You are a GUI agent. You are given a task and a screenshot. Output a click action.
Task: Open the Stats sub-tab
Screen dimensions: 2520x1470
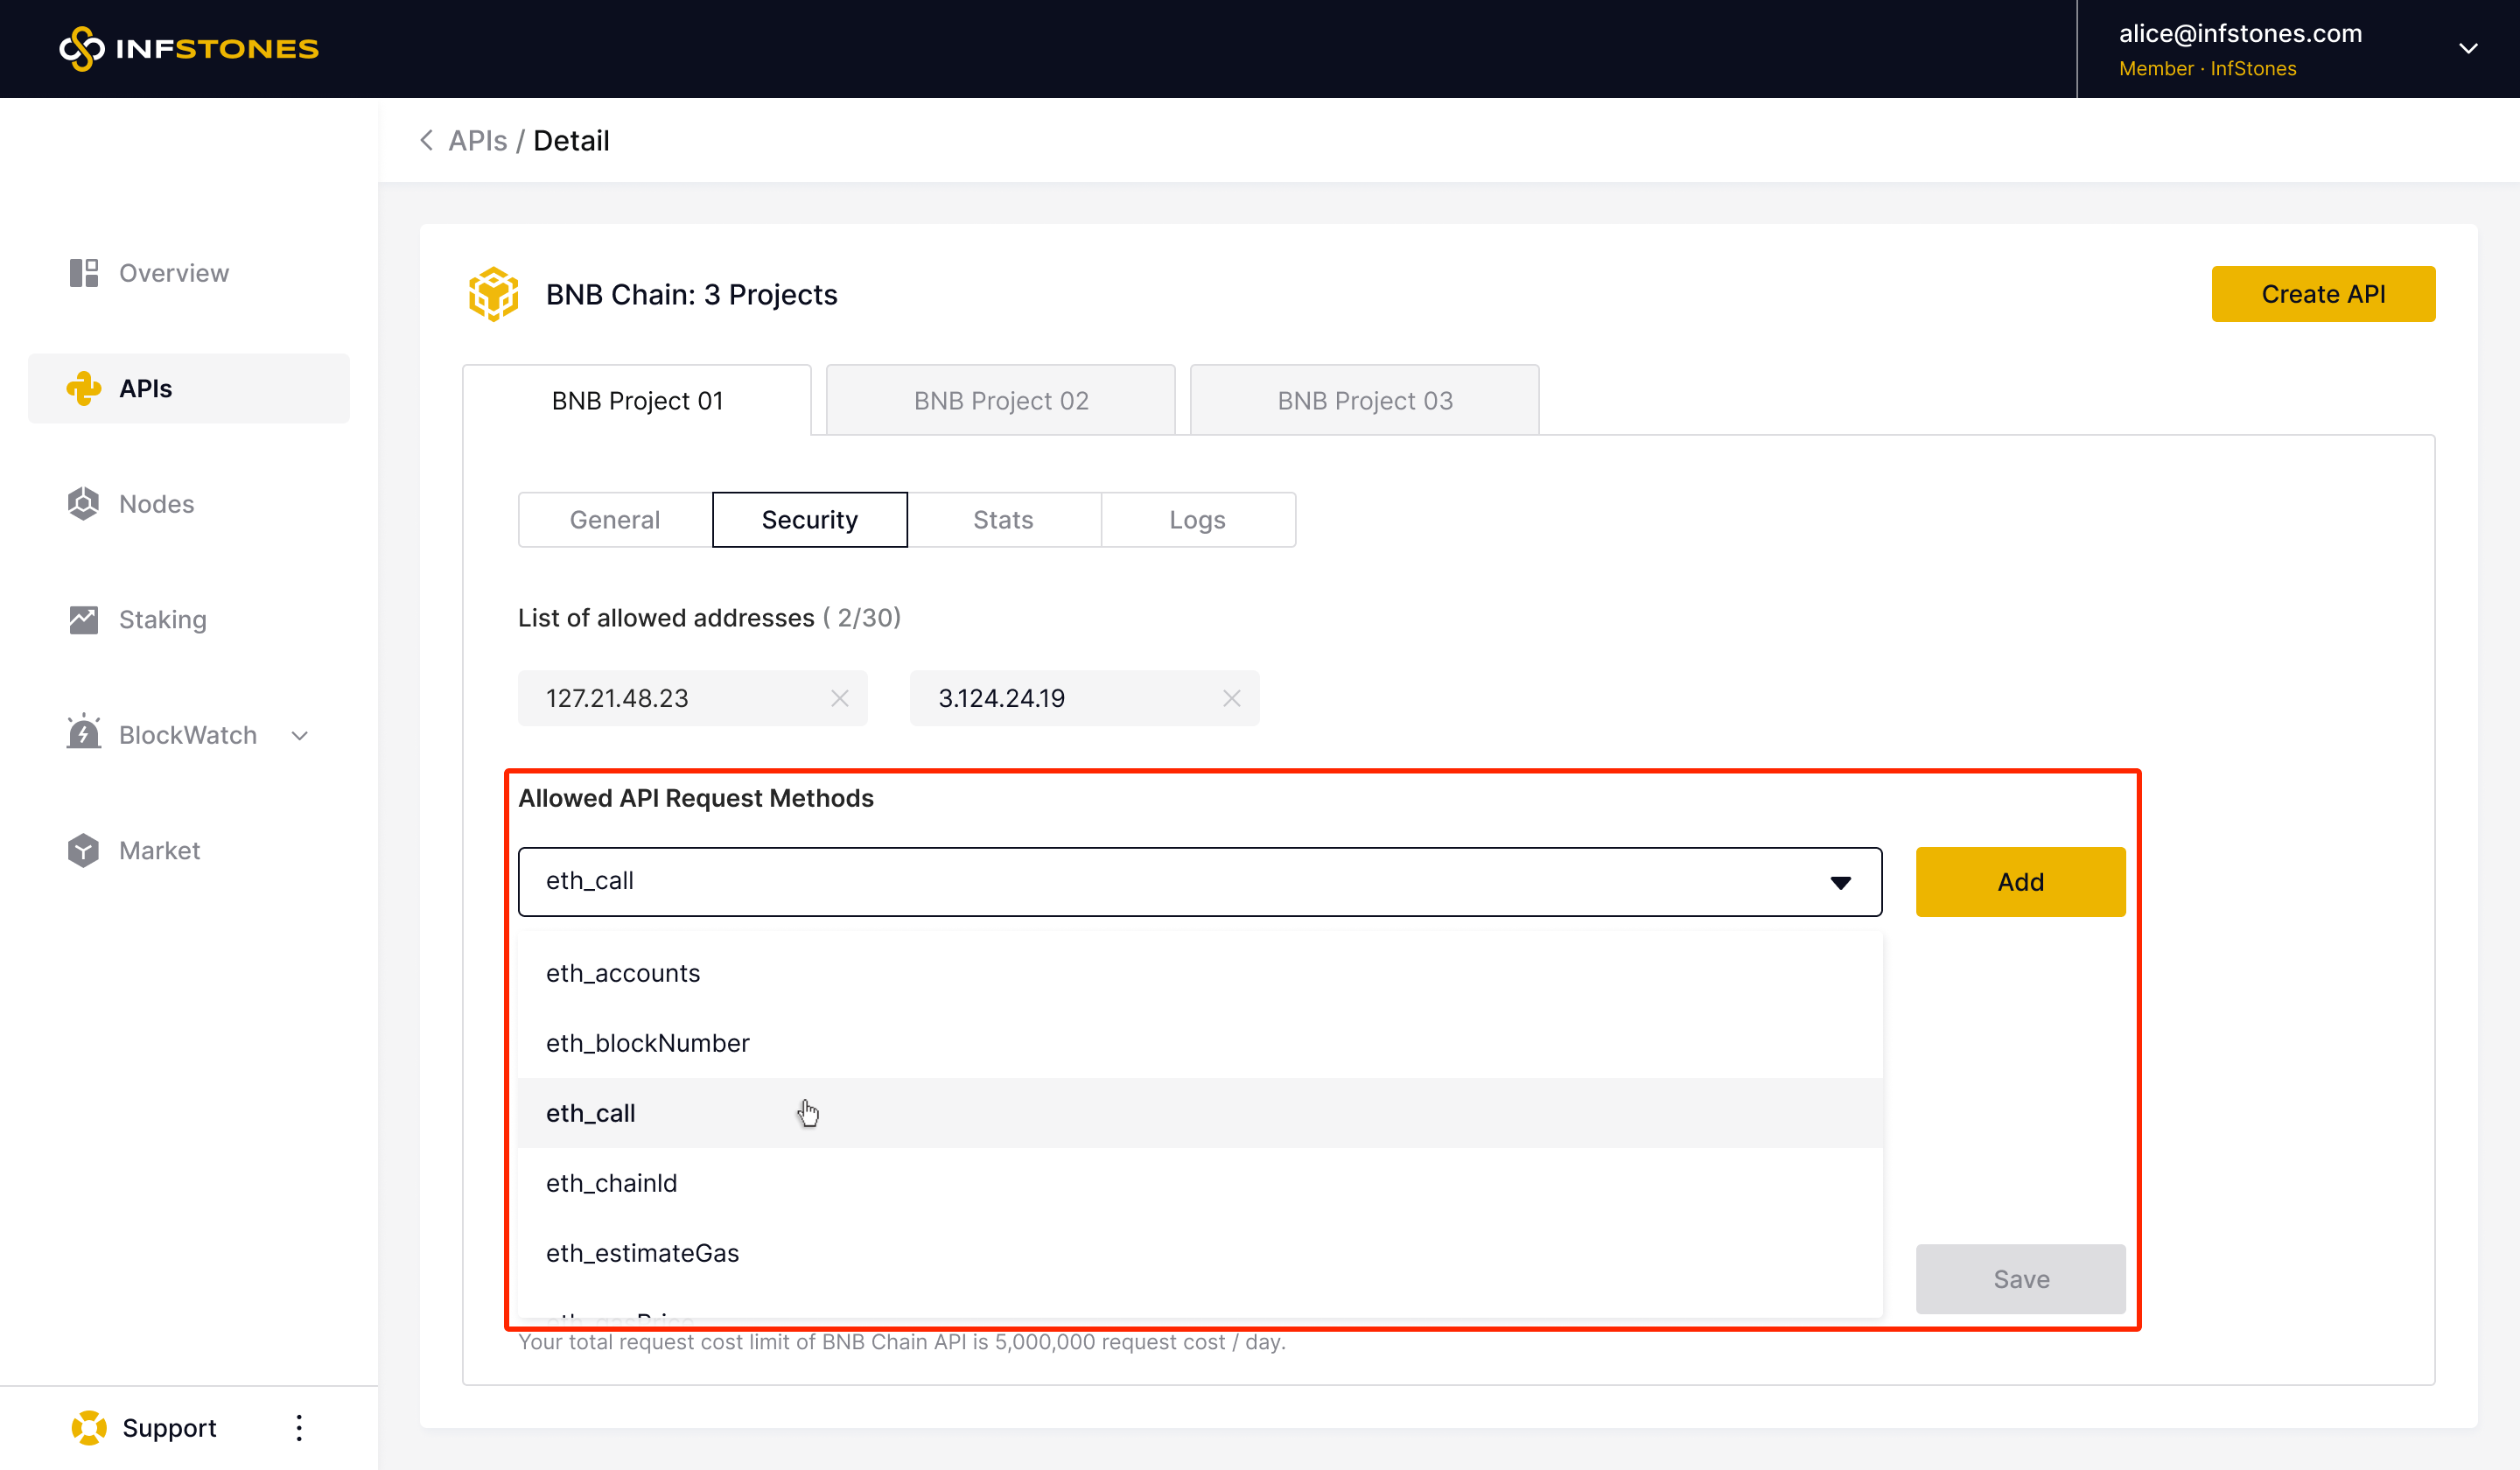click(1003, 520)
